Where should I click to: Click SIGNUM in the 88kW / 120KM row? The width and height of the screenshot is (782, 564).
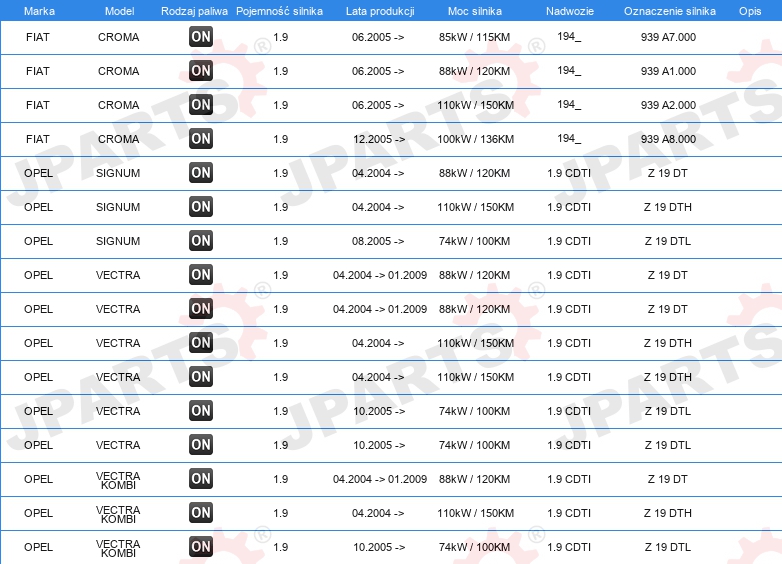click(x=118, y=173)
